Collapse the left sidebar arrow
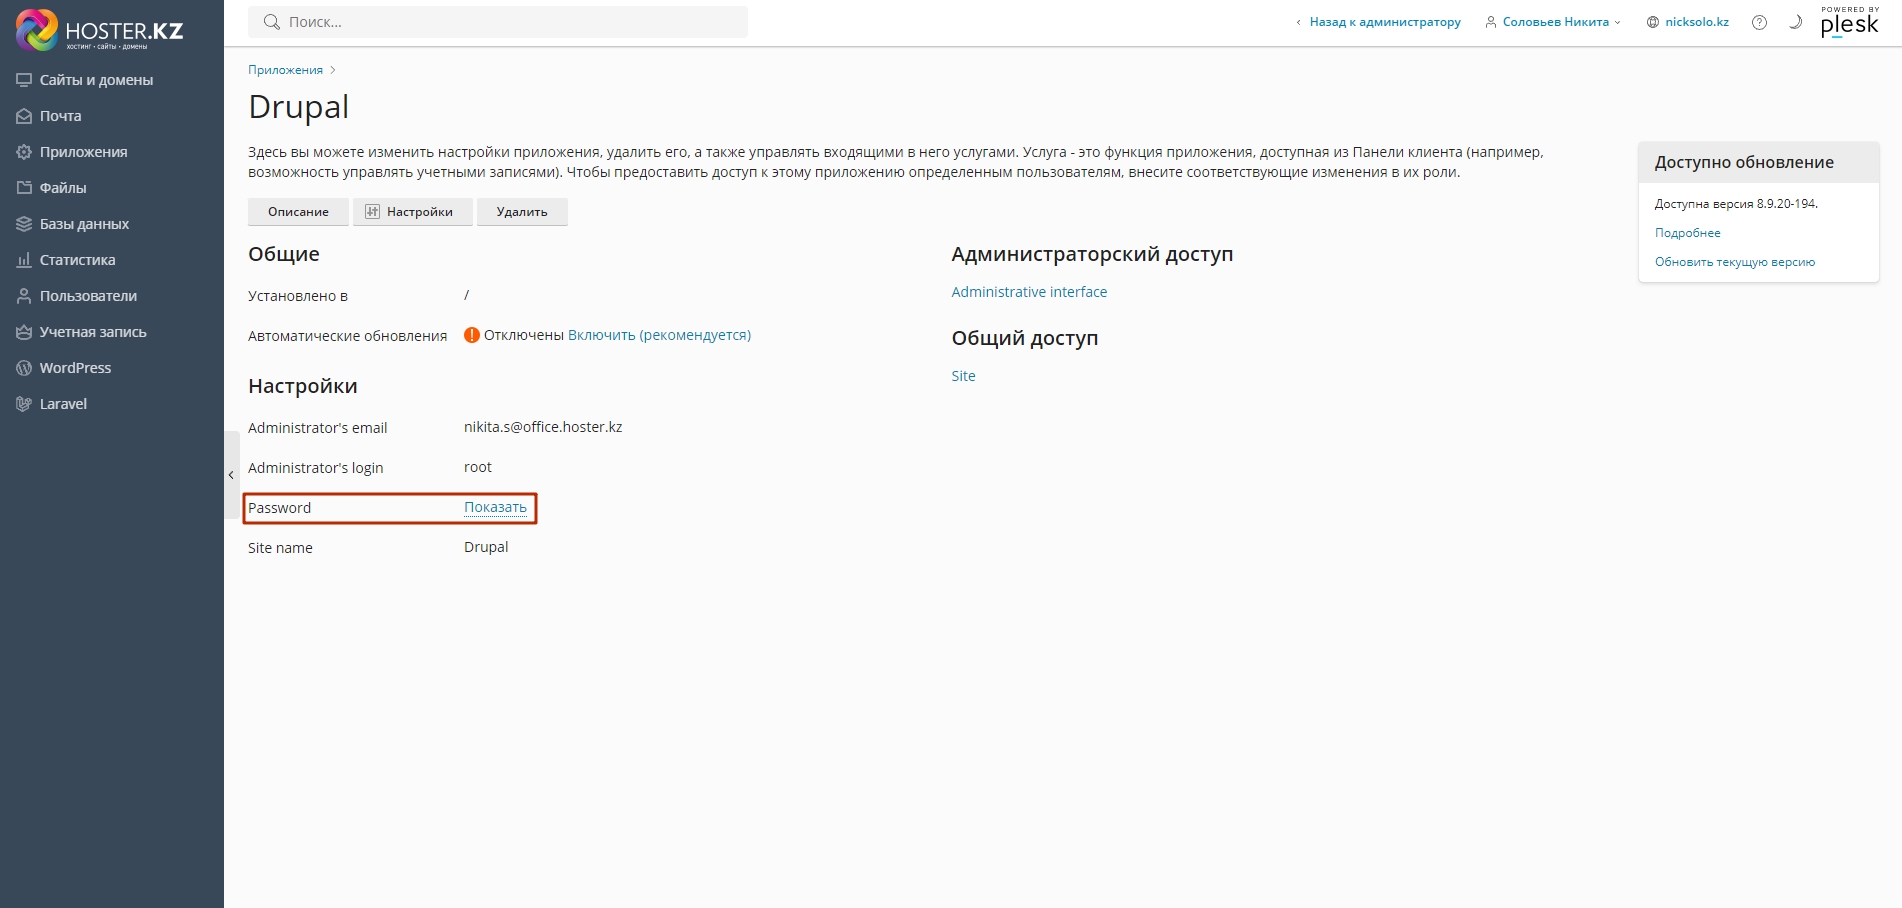The height and width of the screenshot is (908, 1902). tap(231, 475)
